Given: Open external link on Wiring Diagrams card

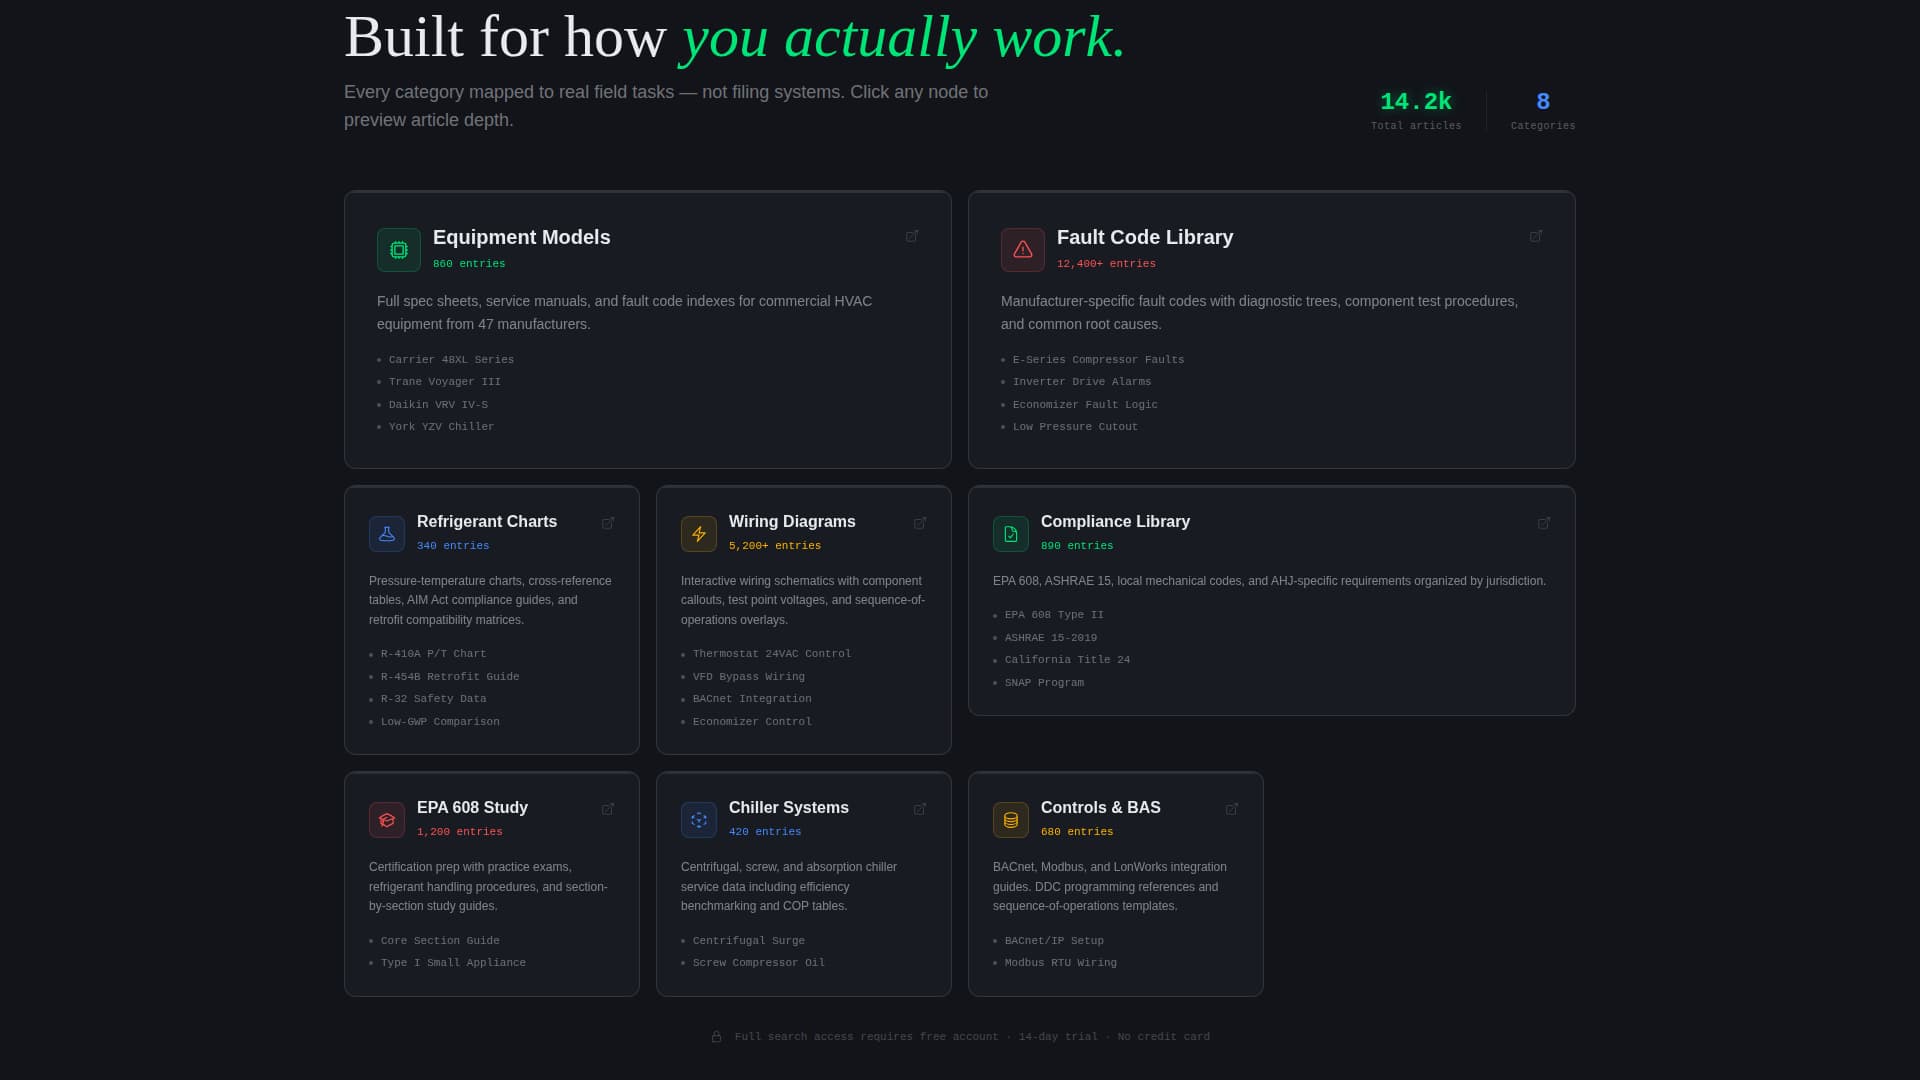Looking at the screenshot, I should pos(920,523).
